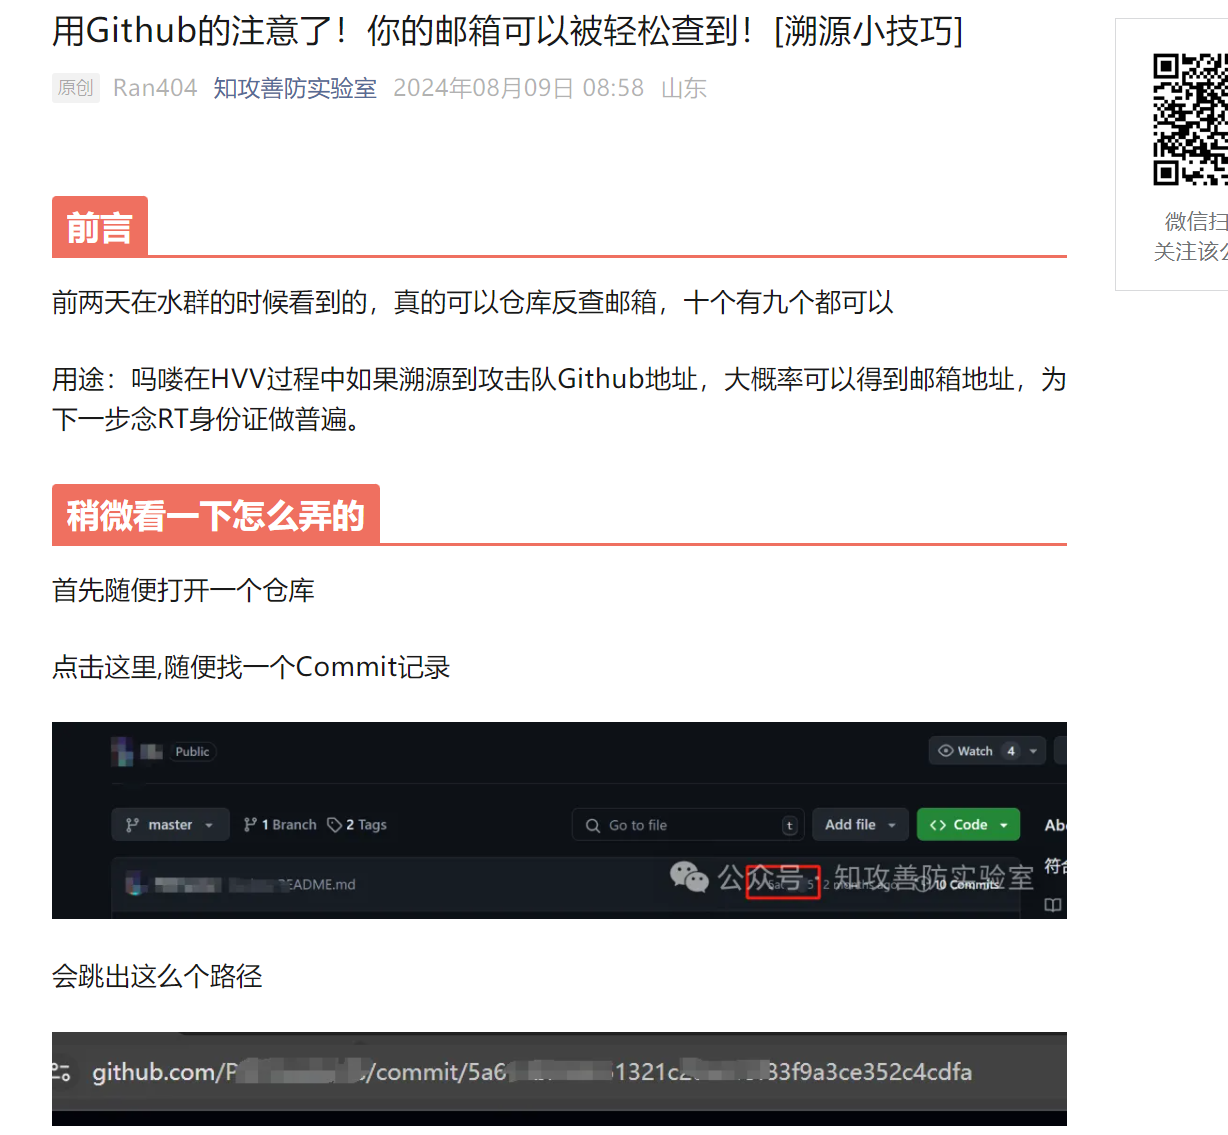Click the QR code image
Viewport: 1228px width, 1135px height.
1190,120
